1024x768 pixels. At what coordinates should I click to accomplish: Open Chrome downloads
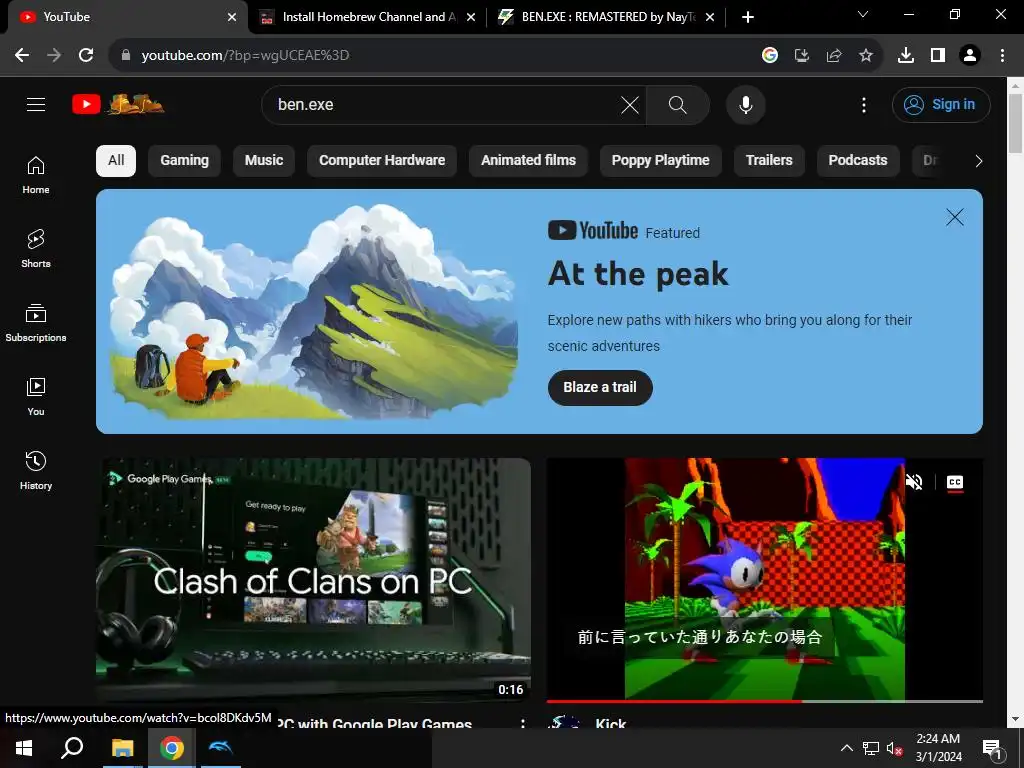906,56
